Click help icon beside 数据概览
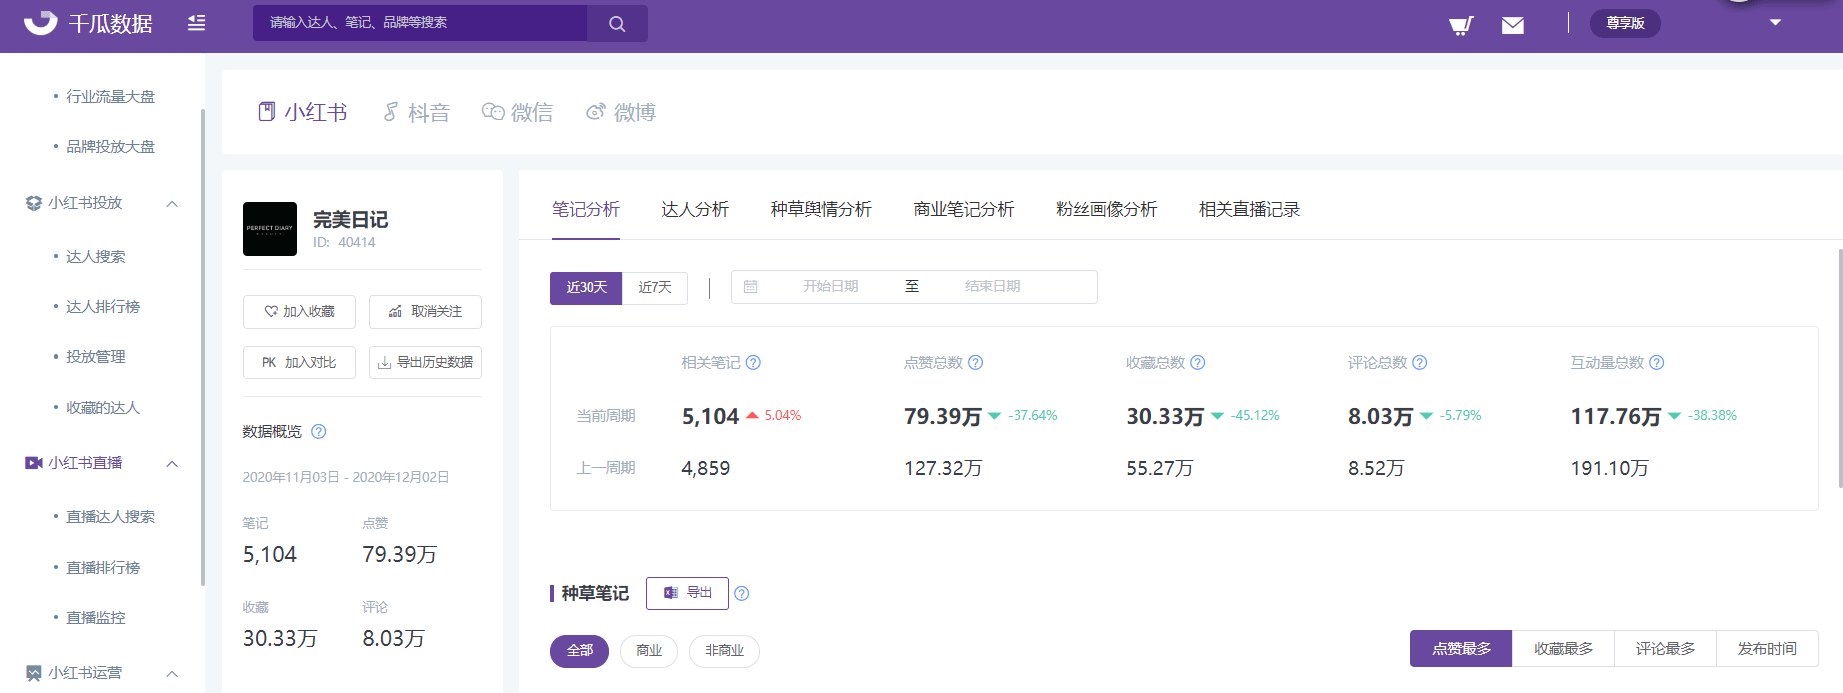Image resolution: width=1843 pixels, height=693 pixels. pos(319,432)
